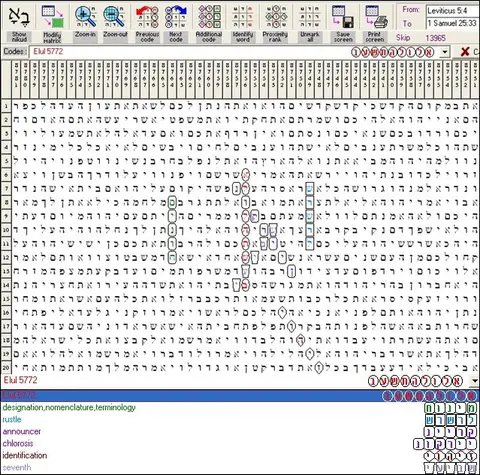Click the To field 1 Samuel 25:33
Viewport: 480px width, 475px height.
(452, 23)
